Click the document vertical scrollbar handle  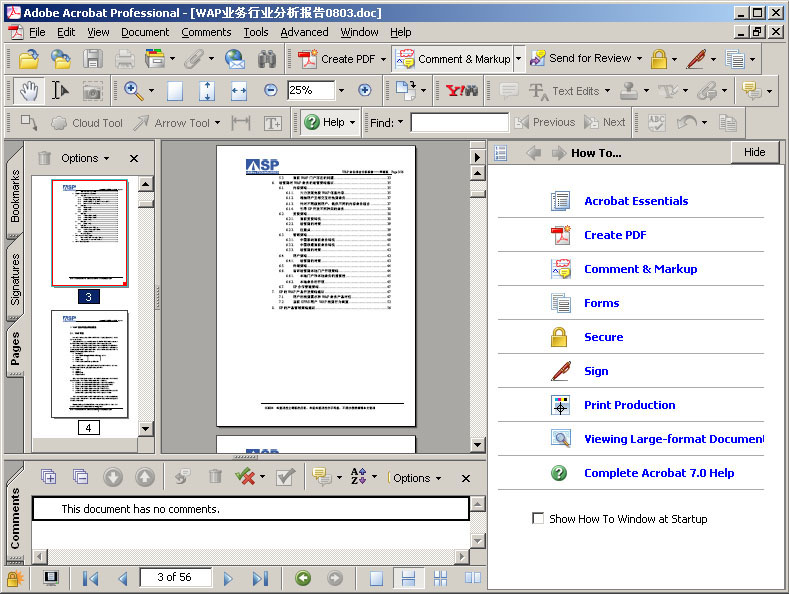pyautogui.click(x=478, y=193)
